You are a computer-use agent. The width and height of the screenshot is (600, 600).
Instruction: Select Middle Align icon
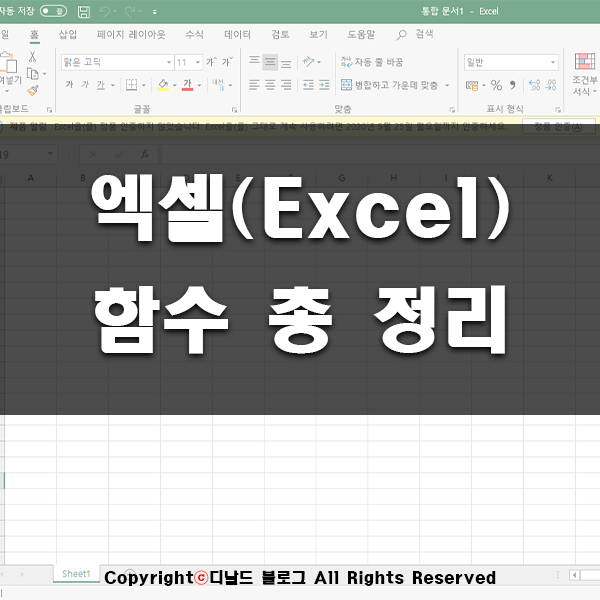coord(270,62)
